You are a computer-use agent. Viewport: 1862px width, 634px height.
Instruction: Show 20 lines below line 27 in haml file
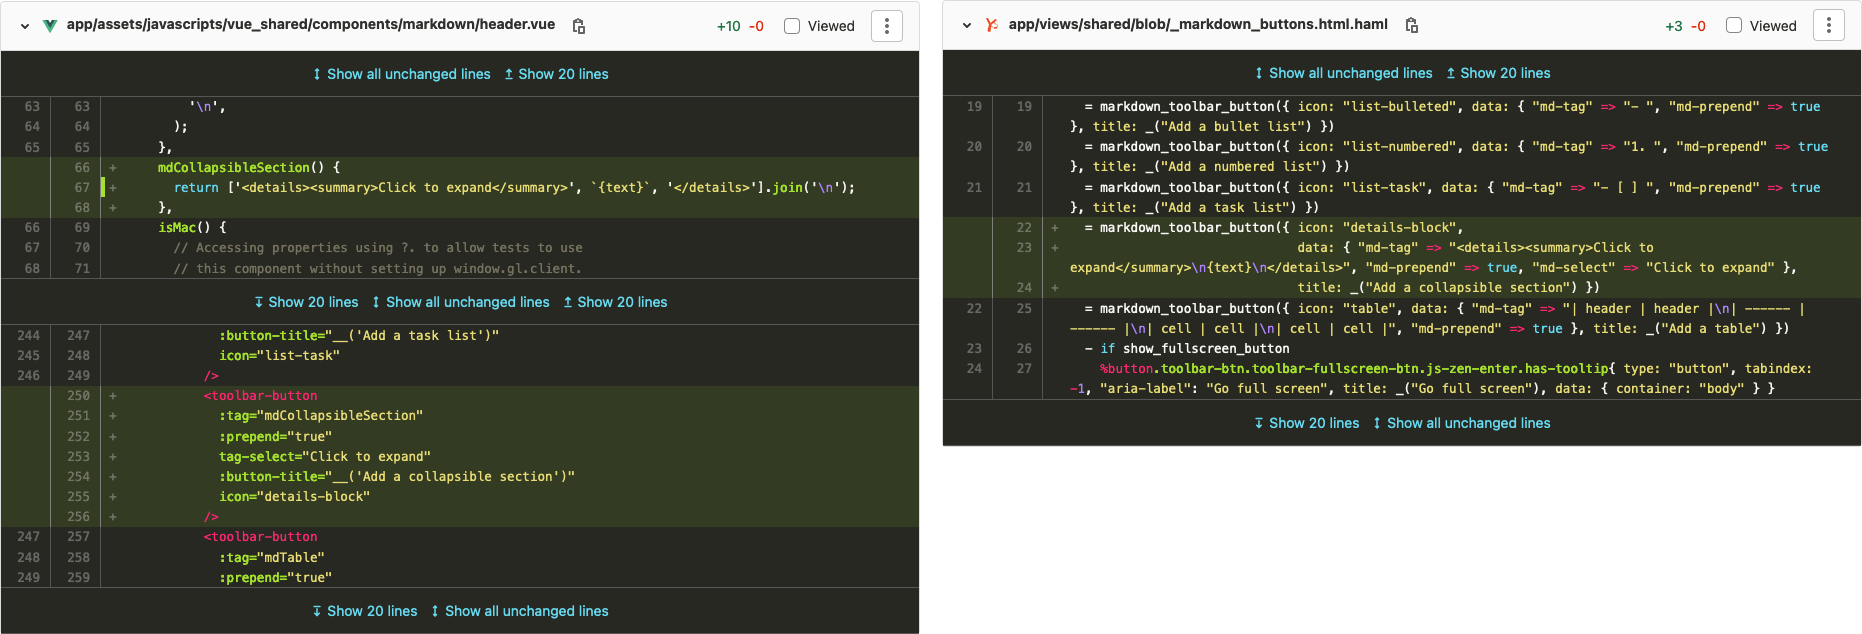(1307, 423)
